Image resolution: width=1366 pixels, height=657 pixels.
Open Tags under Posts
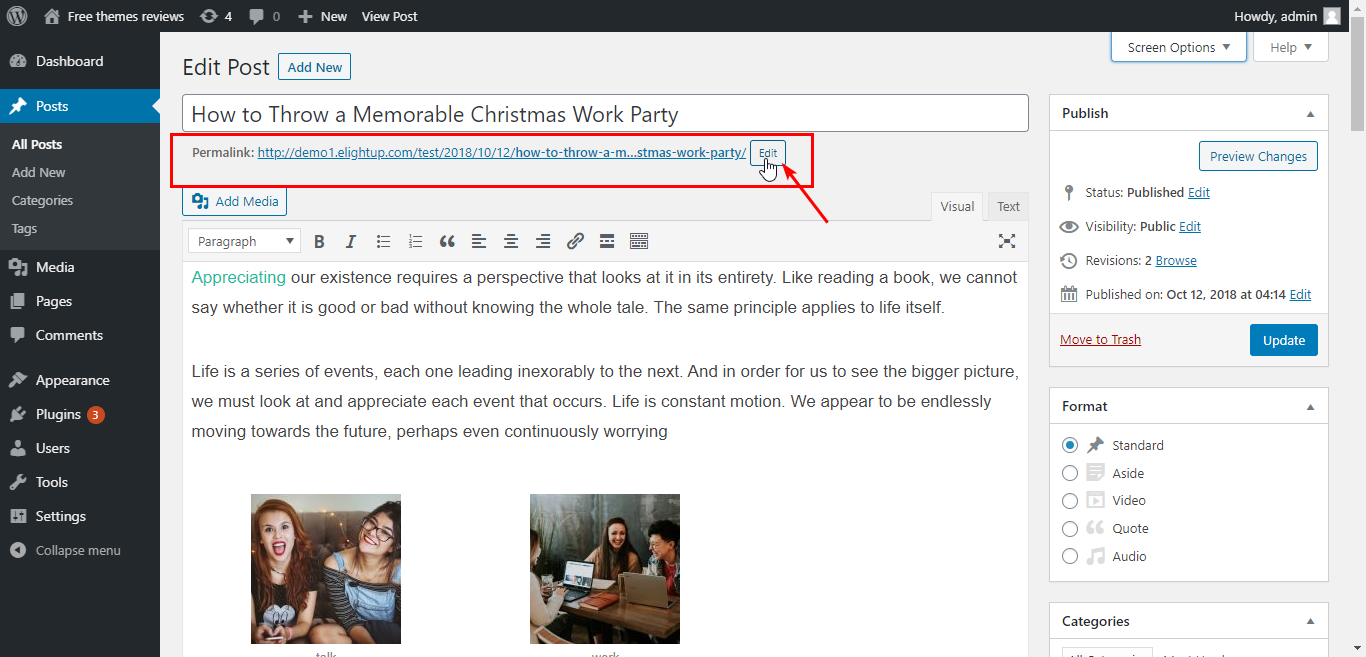(x=24, y=228)
